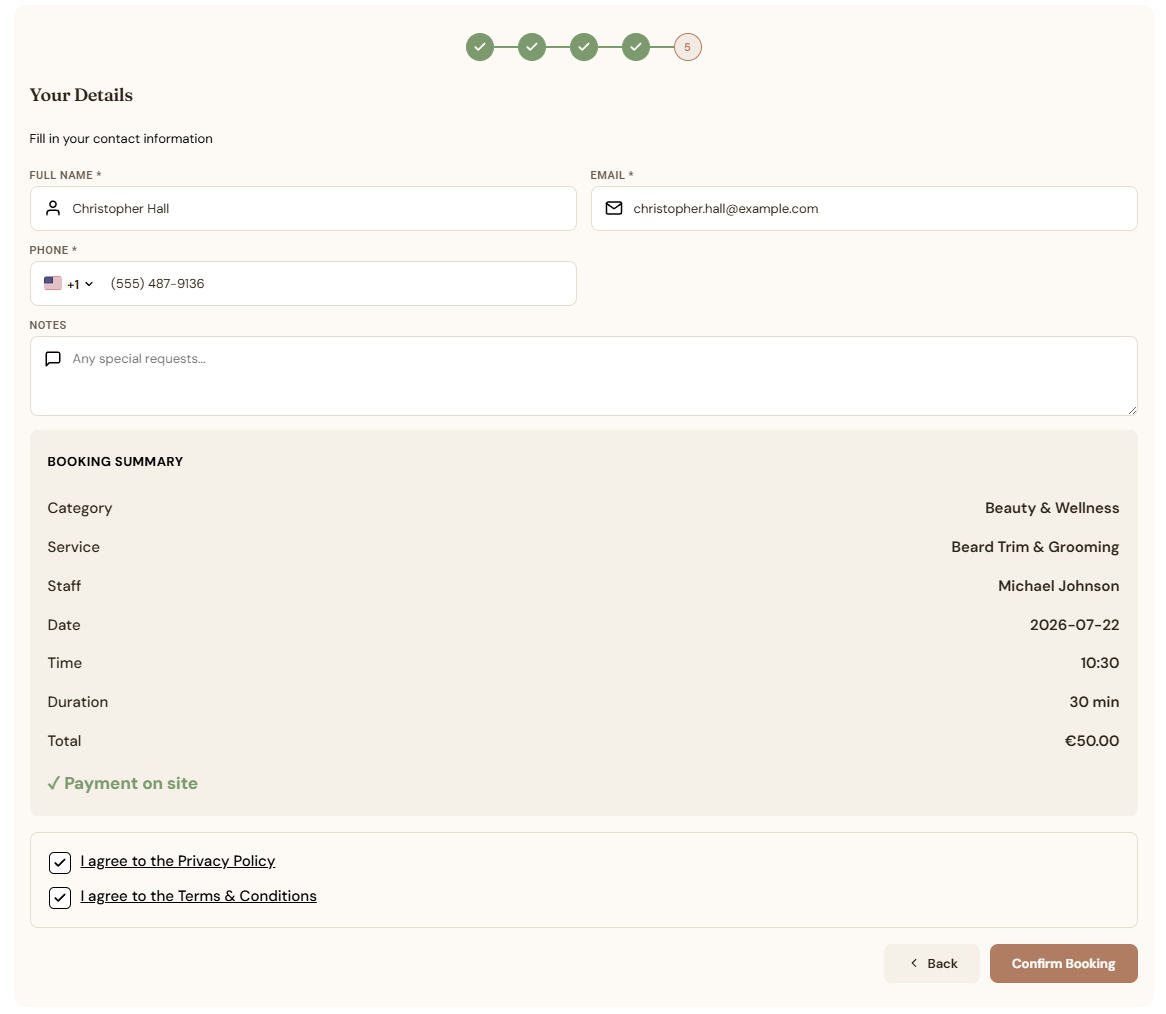This screenshot has width=1166, height=1014.
Task: Click the fourth completed step checkmark circle
Action: coord(636,47)
